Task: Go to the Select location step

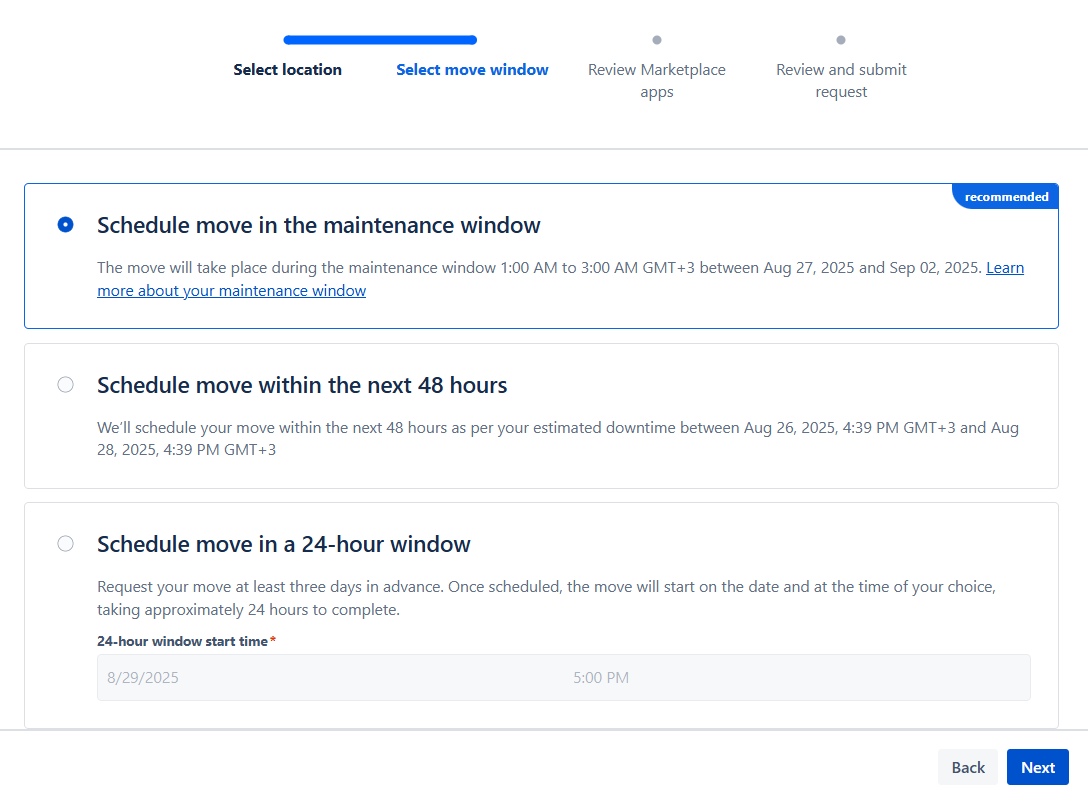Action: [x=287, y=70]
